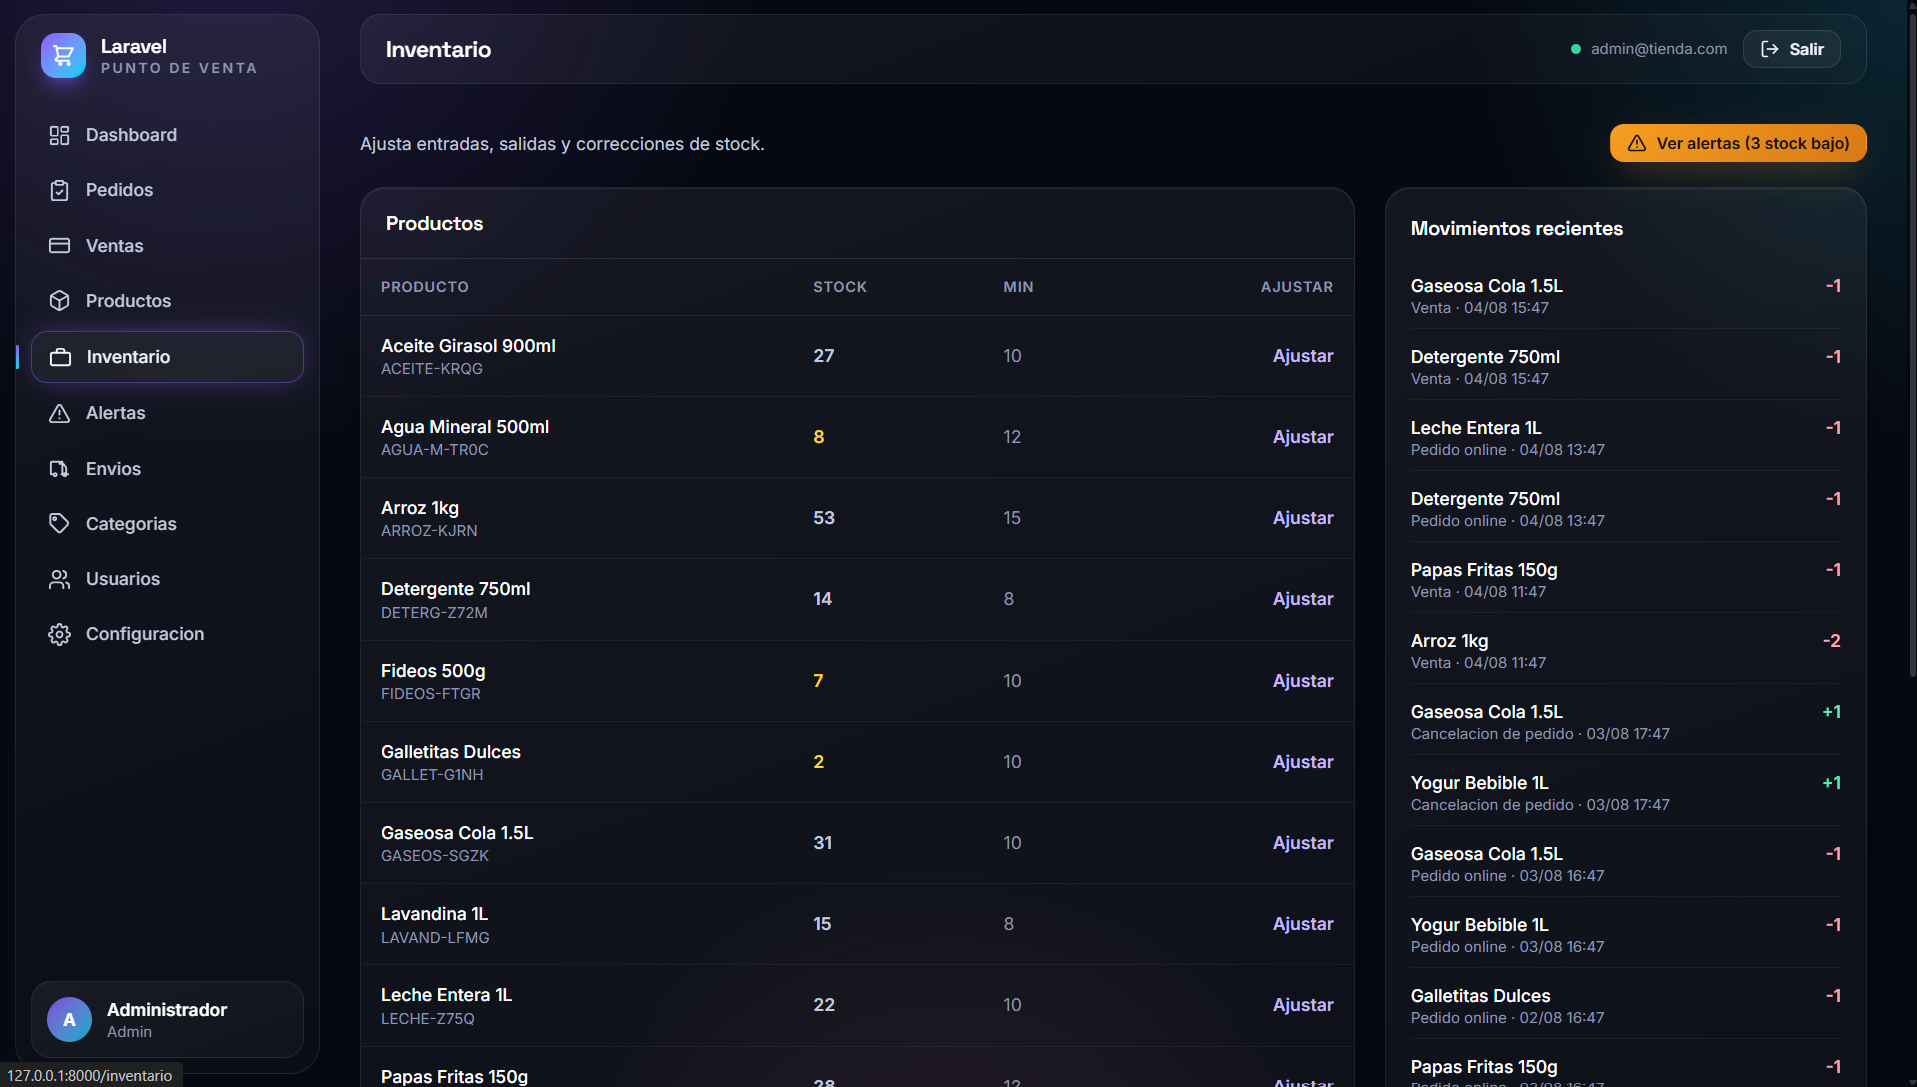Click Ajustar for Gaseosa Cola 1.5L
Image resolution: width=1917 pixels, height=1087 pixels.
[x=1303, y=843]
